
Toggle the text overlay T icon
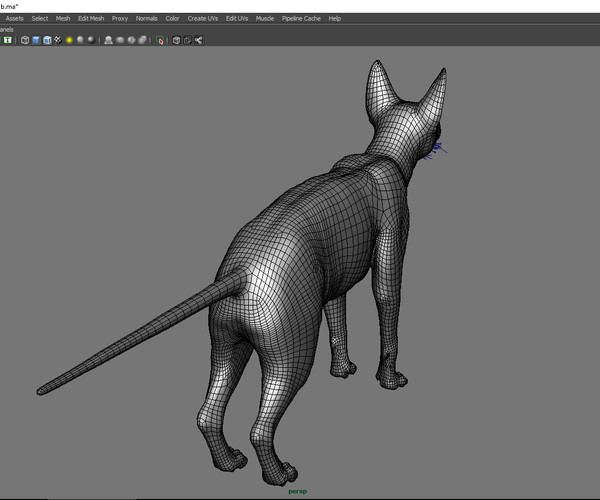tap(8, 40)
